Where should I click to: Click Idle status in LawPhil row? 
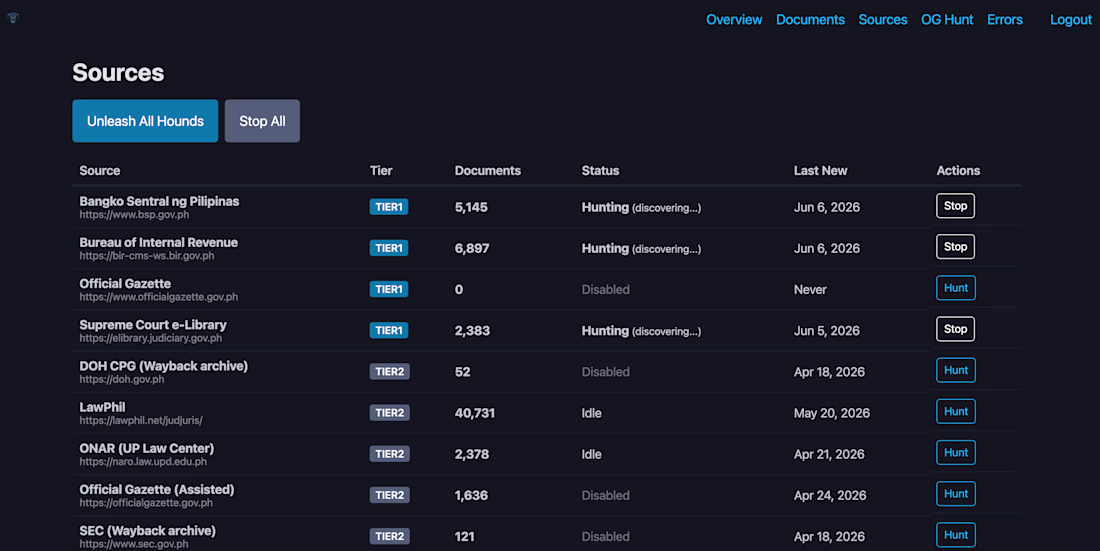(x=591, y=413)
